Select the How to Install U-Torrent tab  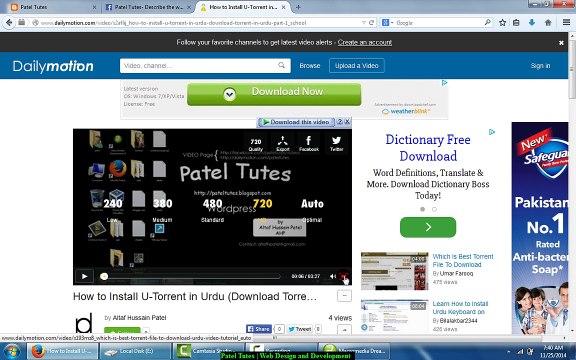pos(243,7)
